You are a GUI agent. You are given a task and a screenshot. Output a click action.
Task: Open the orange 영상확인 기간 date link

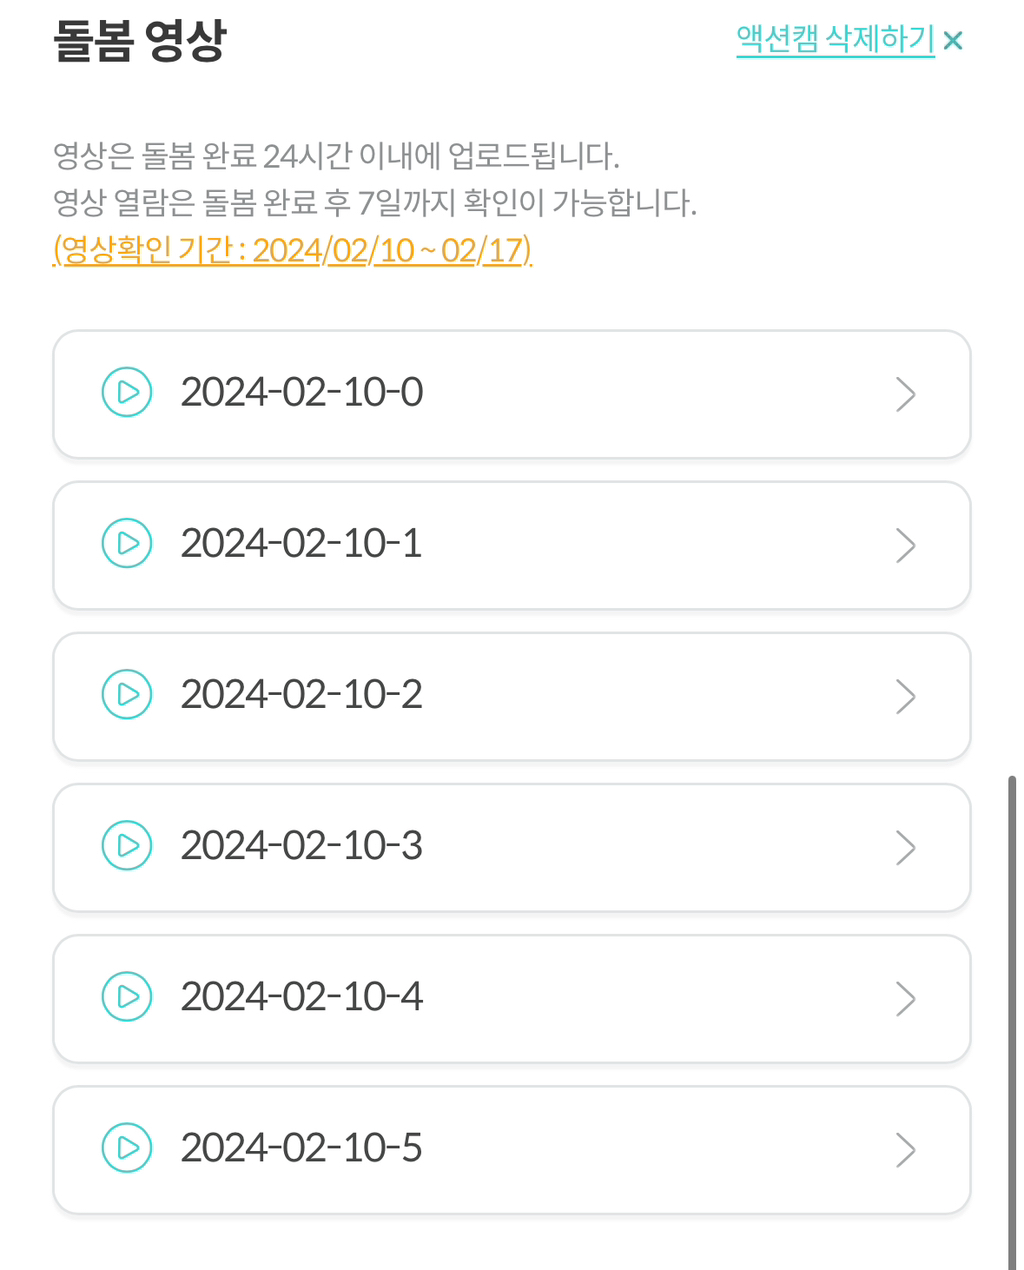292,250
